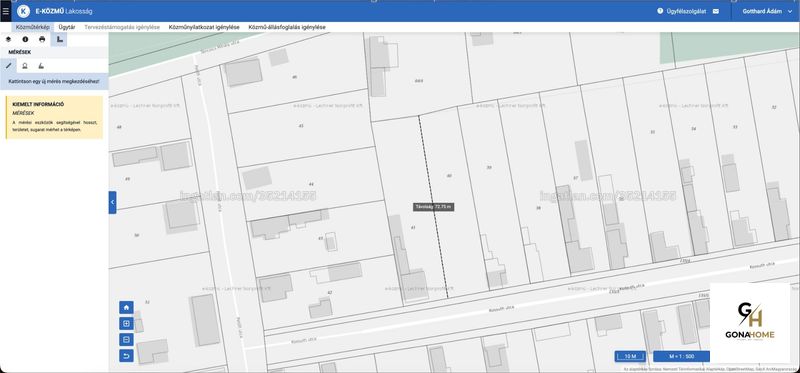Click parcel number 41 on the map
This screenshot has width=800, height=373.
(413, 228)
